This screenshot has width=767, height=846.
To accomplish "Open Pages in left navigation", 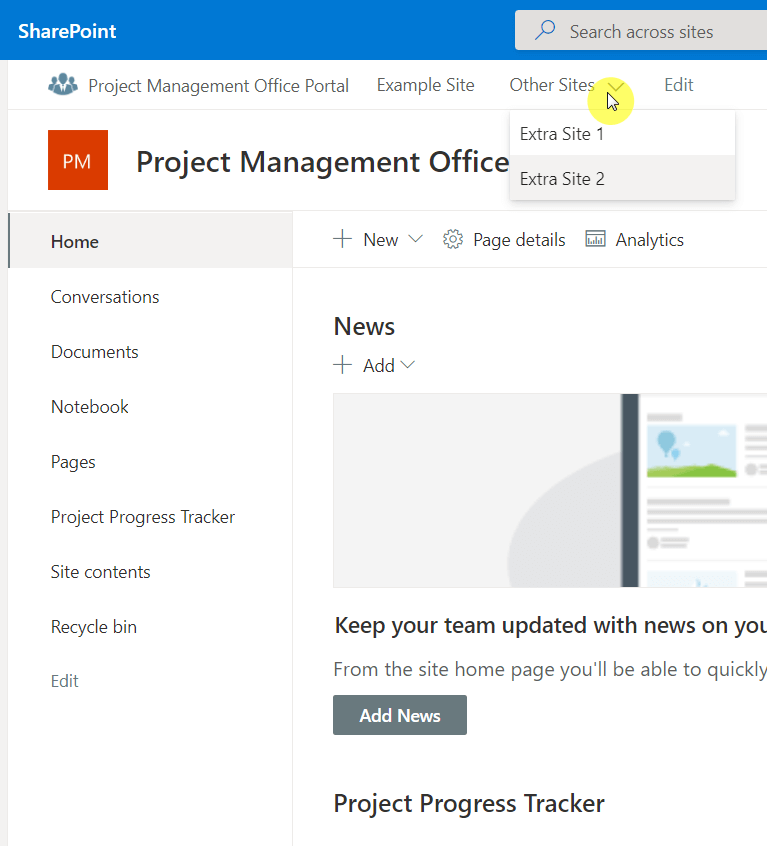I will click(x=73, y=462).
